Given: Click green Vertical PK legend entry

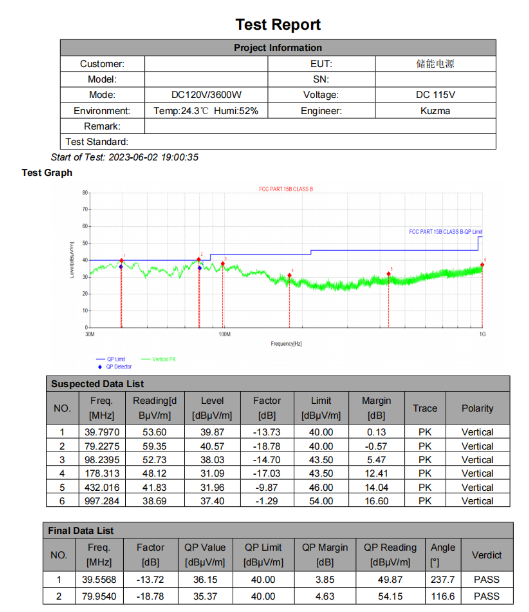Looking at the screenshot, I should pyautogui.click(x=159, y=359).
